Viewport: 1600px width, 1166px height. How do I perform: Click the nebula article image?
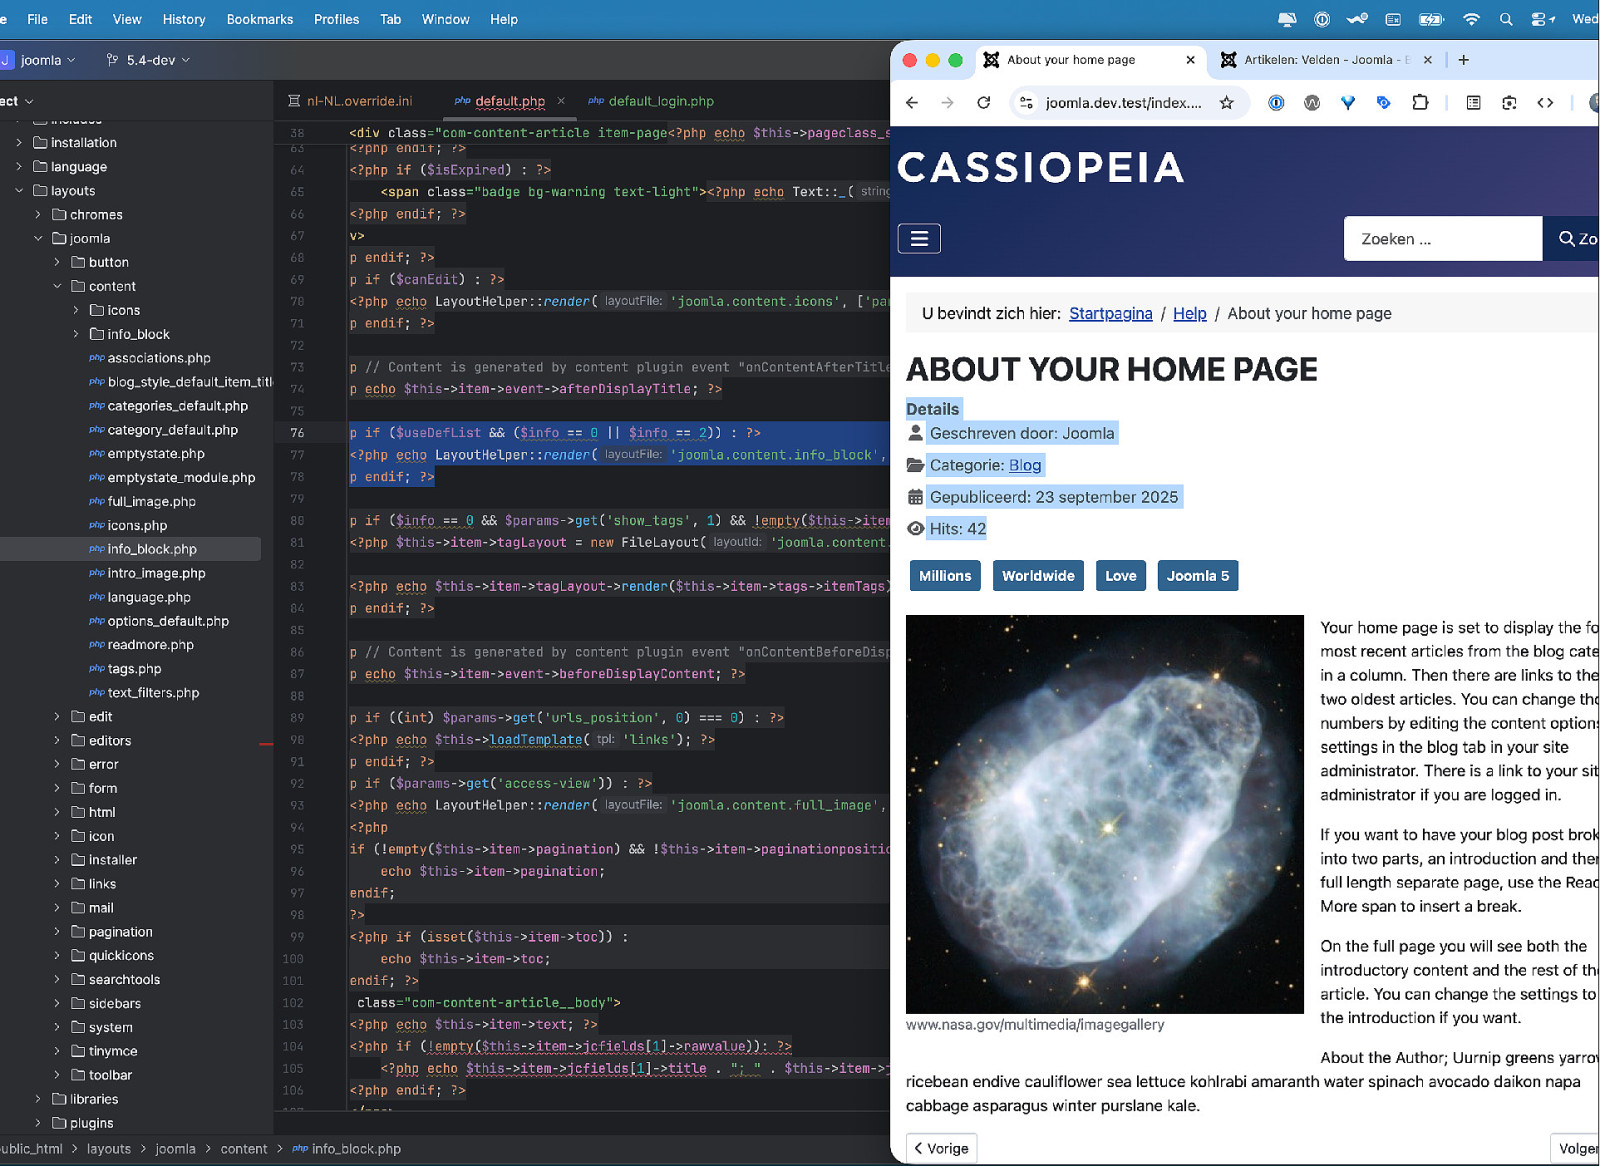click(1104, 814)
